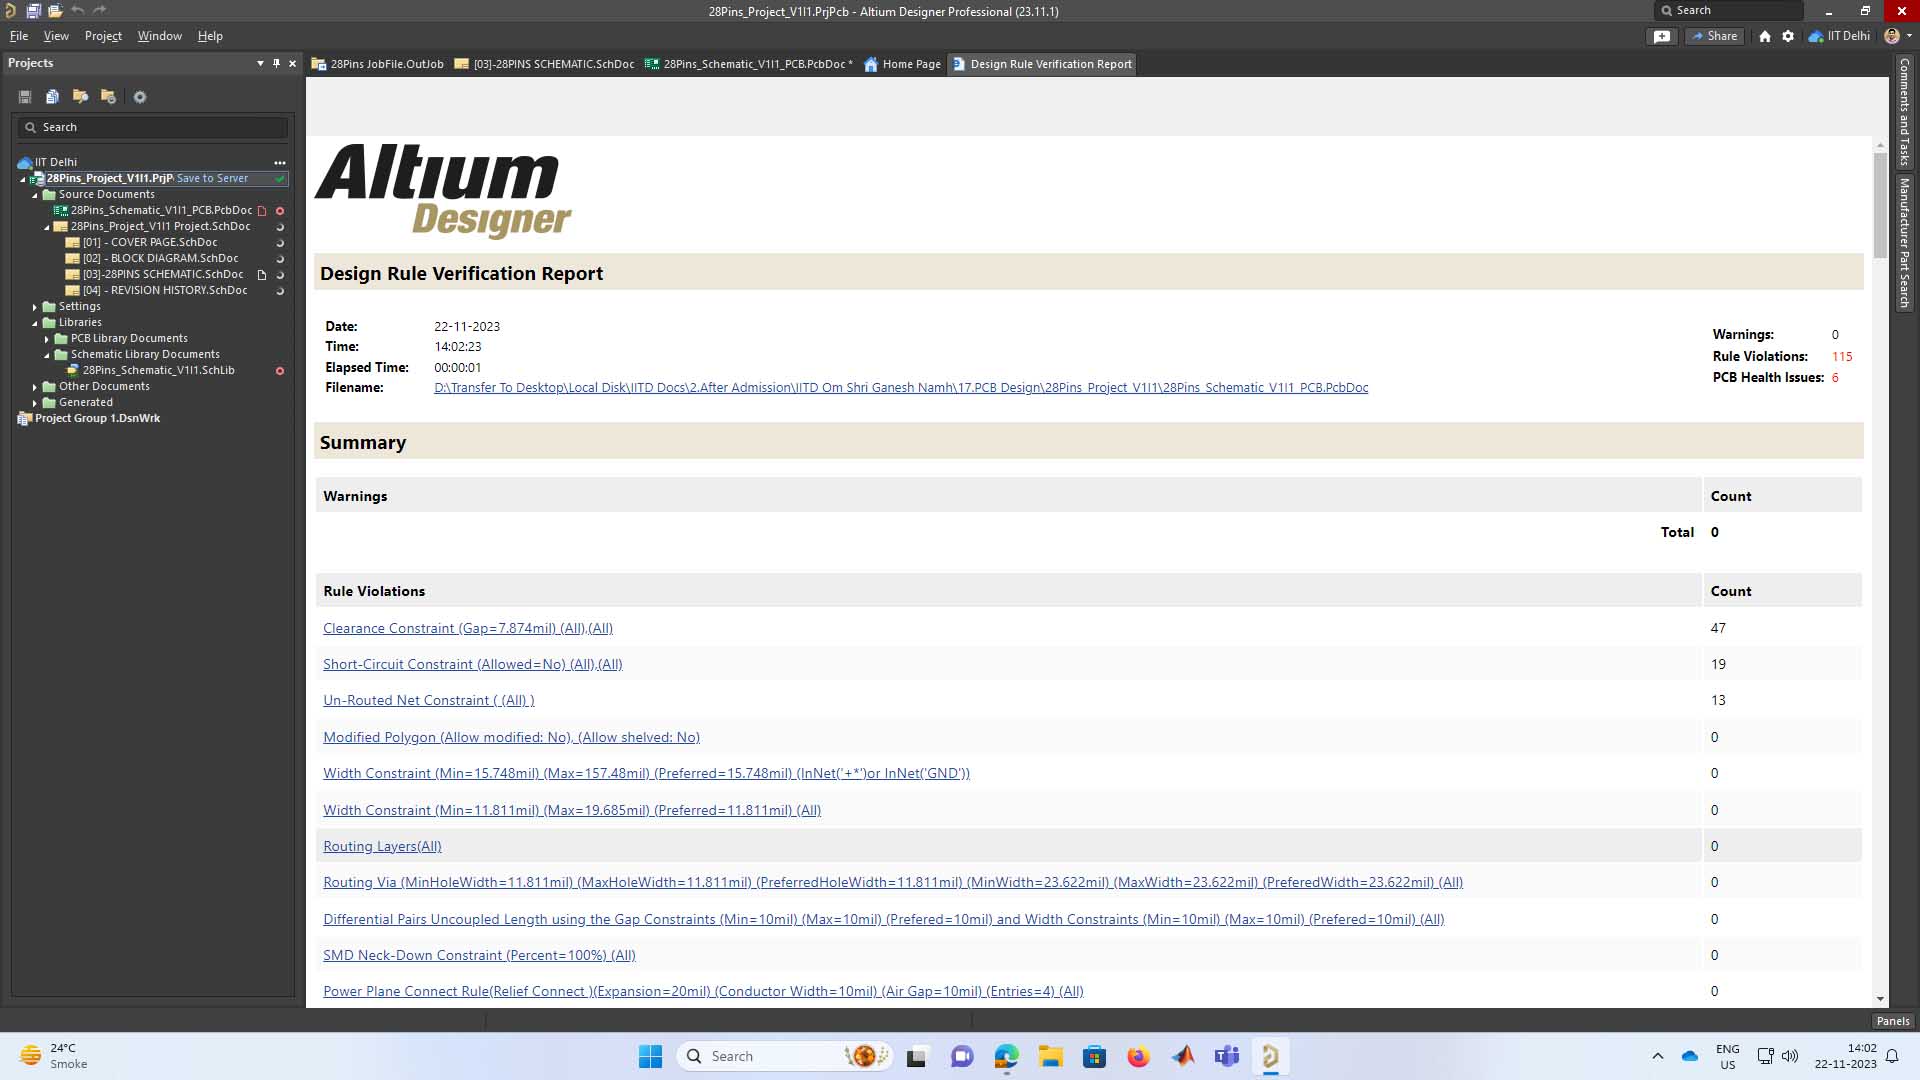Expand the PCB Library Documents folder
Image resolution: width=1920 pixels, height=1080 pixels.
tap(47, 339)
